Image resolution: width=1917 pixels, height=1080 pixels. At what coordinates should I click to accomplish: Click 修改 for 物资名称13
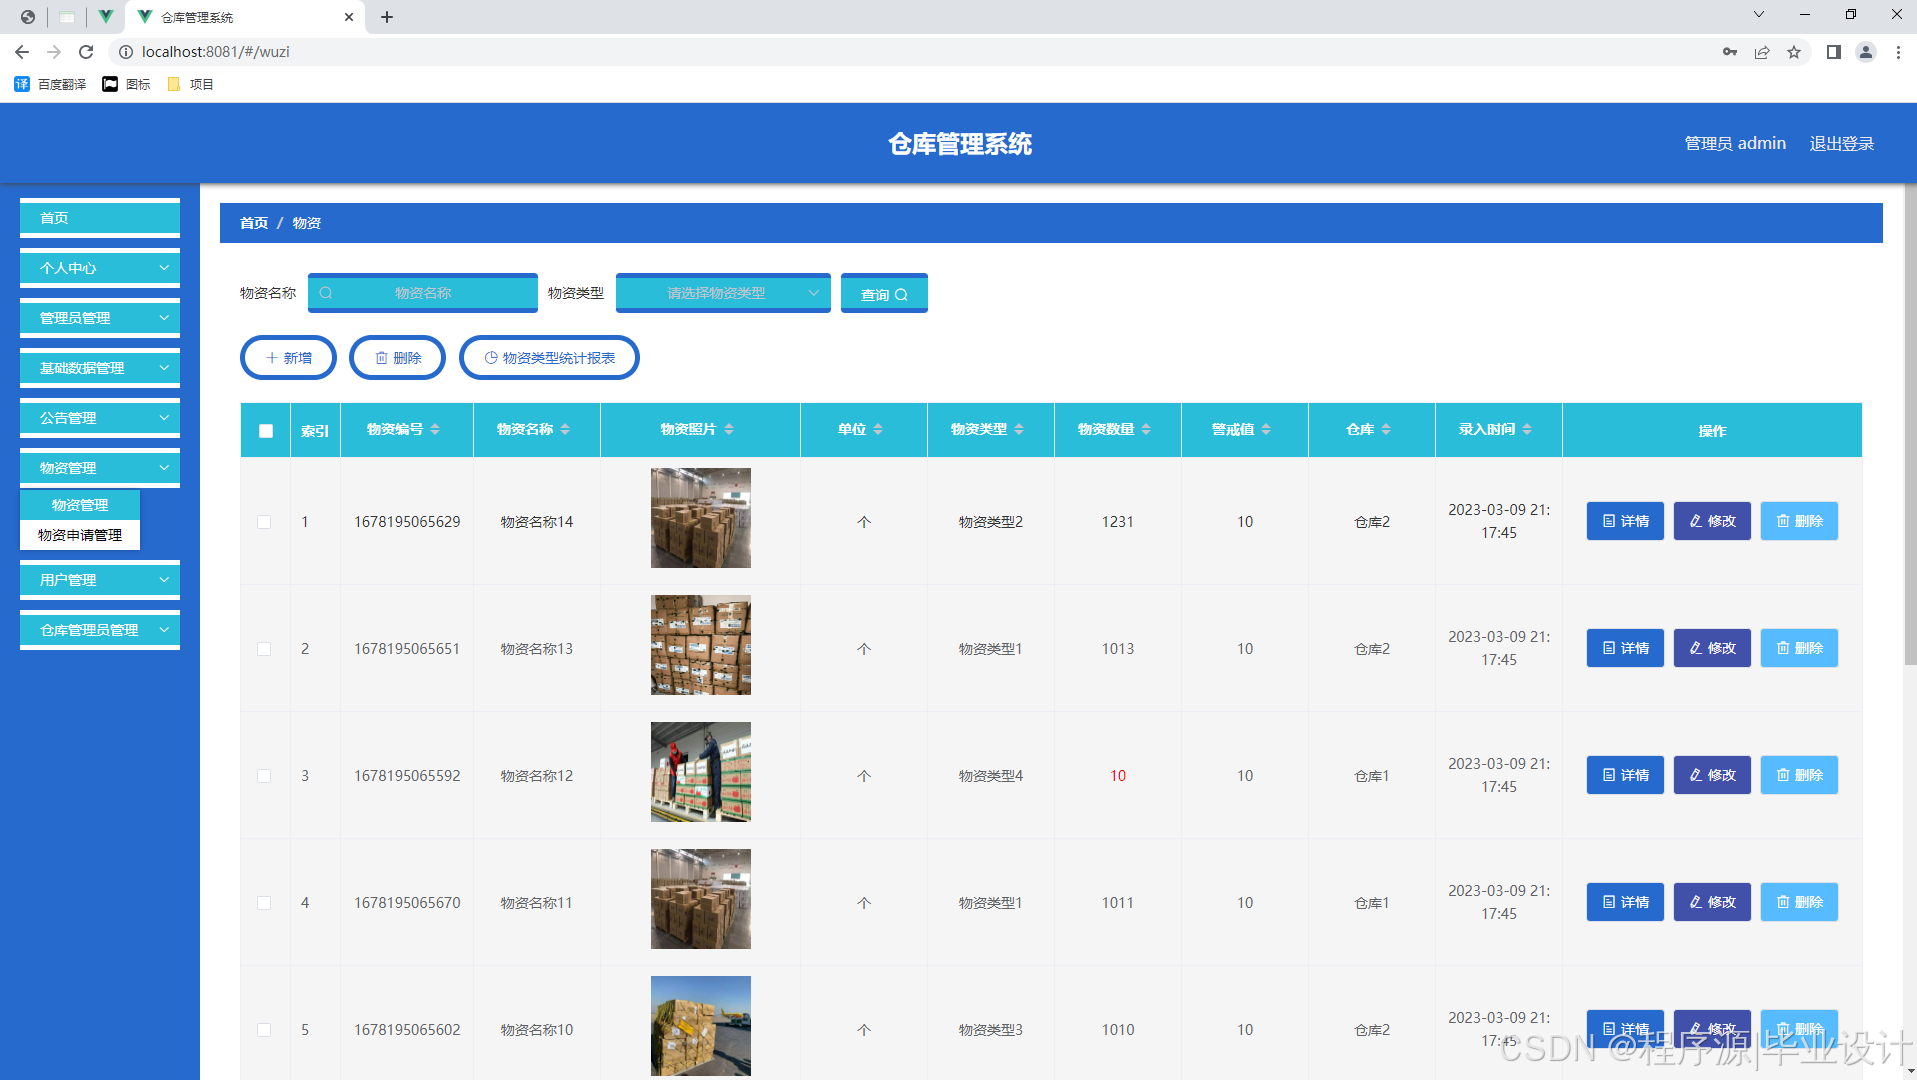[x=1712, y=648]
